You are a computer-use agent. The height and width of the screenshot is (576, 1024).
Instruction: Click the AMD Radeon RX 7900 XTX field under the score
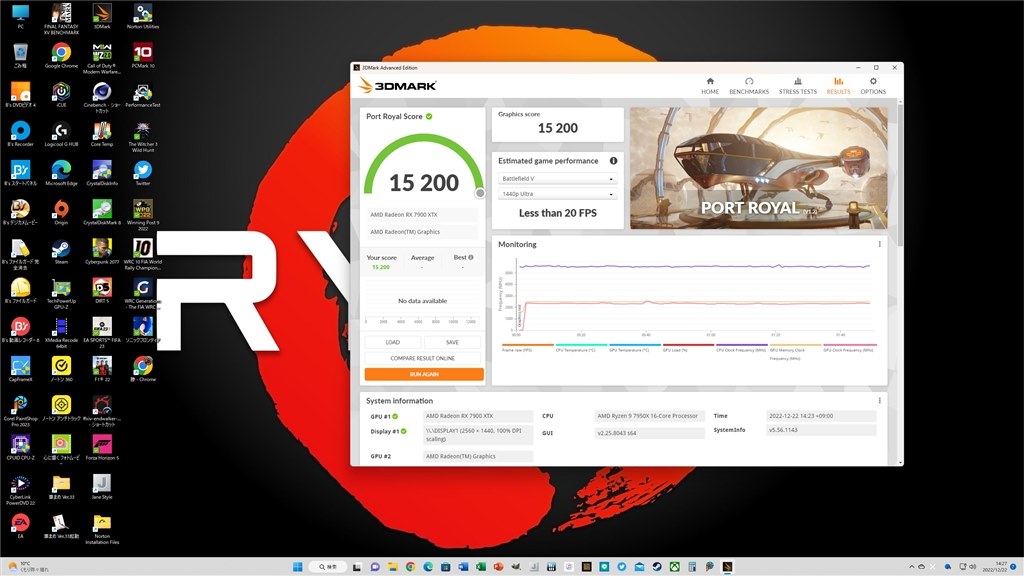[x=422, y=215]
